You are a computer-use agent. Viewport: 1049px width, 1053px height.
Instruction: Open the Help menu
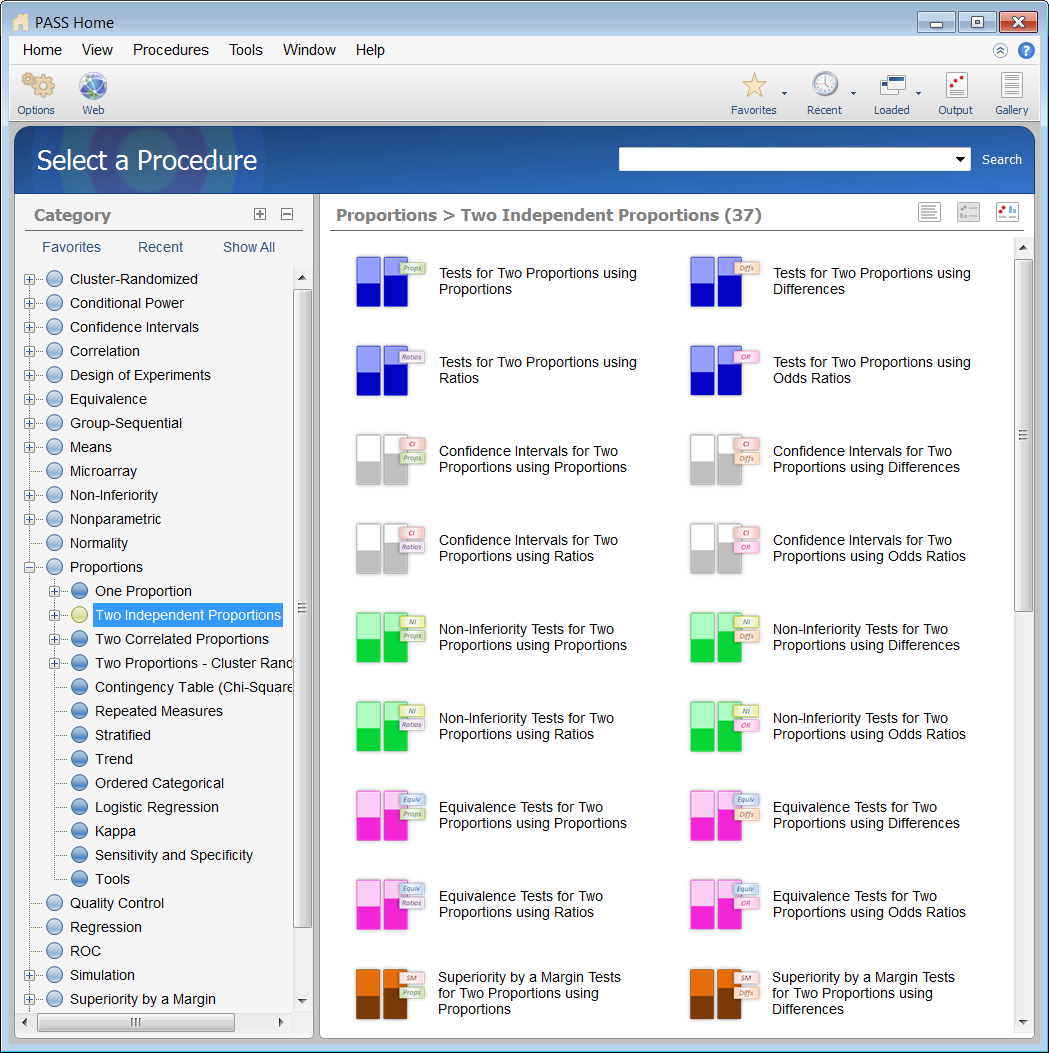point(370,50)
